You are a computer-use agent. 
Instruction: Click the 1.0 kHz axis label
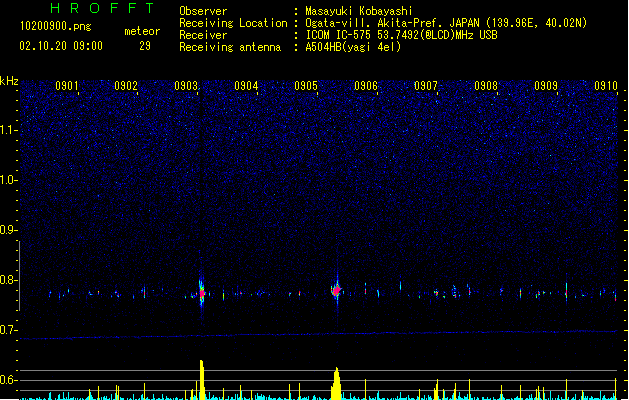9,180
